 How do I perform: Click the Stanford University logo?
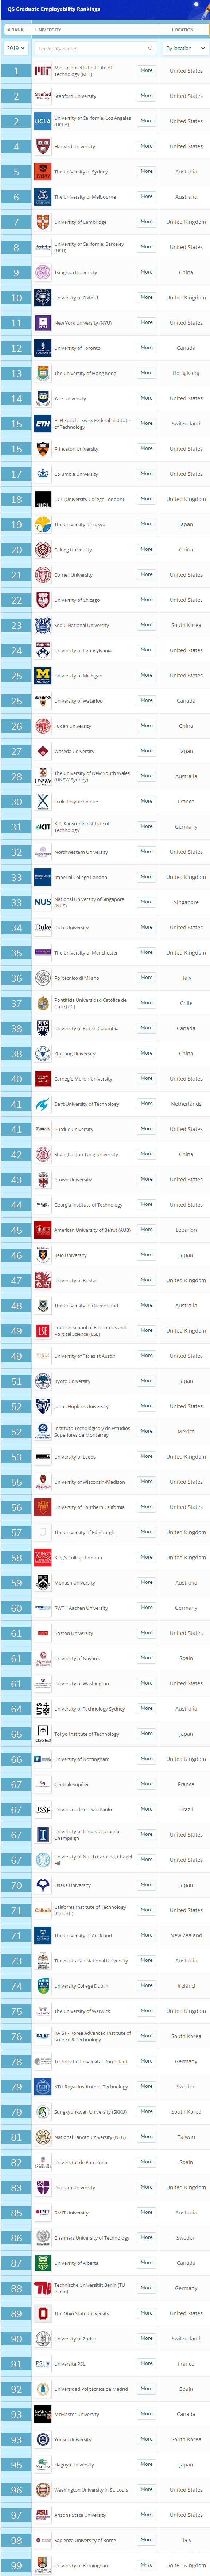pyautogui.click(x=43, y=96)
